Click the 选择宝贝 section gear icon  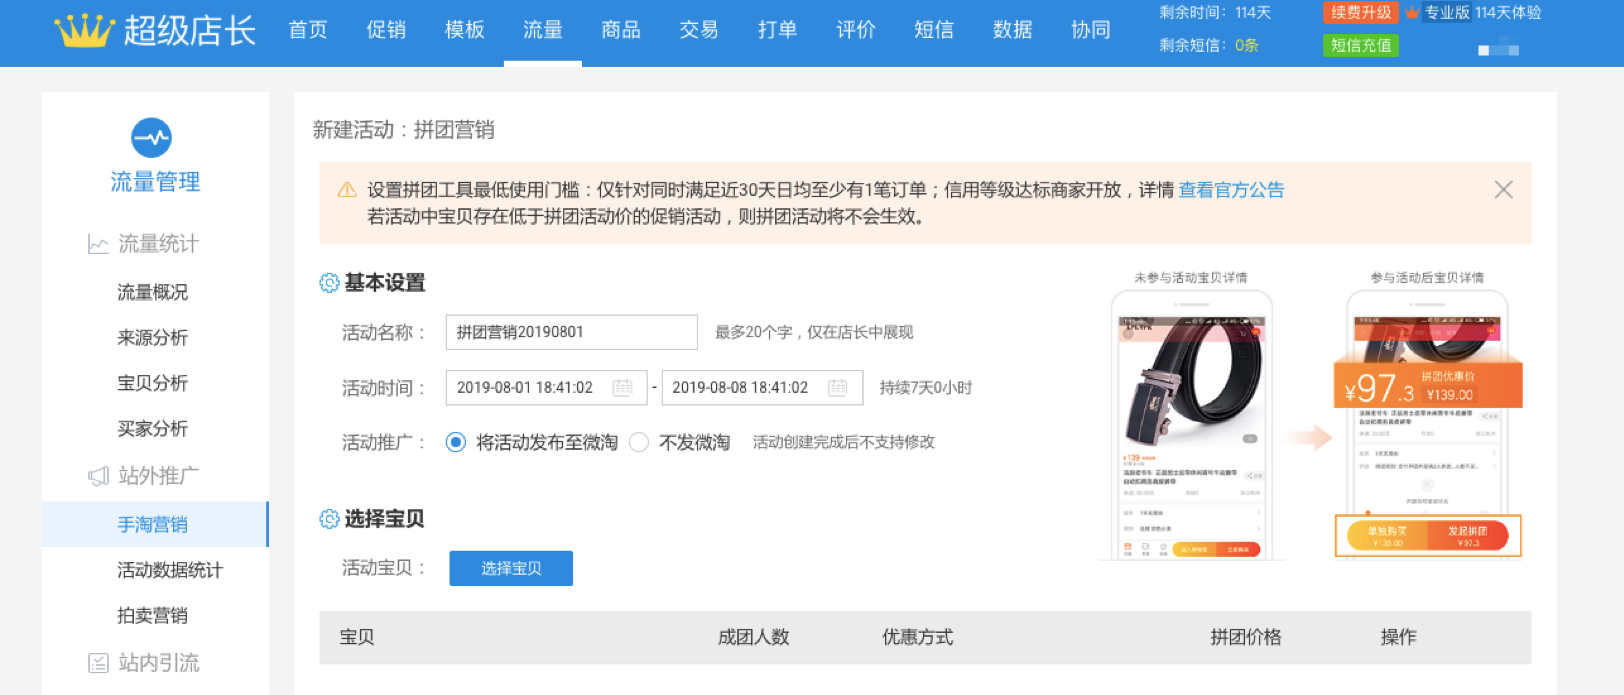329,519
